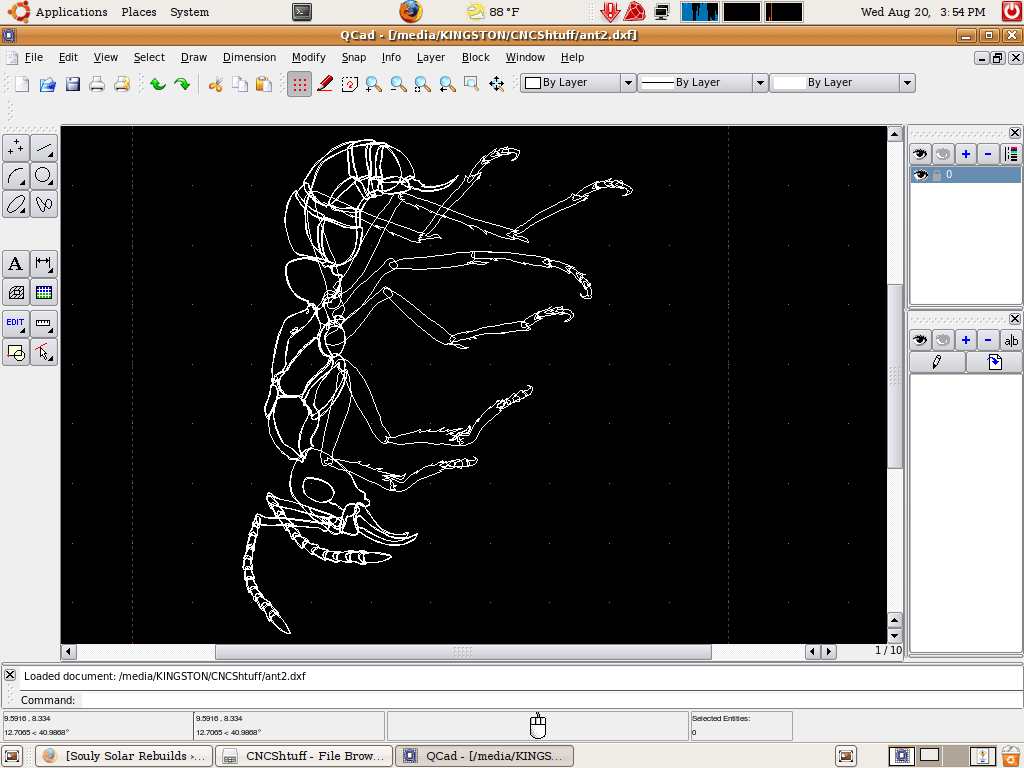The width and height of the screenshot is (1024, 768).
Task: Redo the last undone action
Action: pyautogui.click(x=182, y=84)
